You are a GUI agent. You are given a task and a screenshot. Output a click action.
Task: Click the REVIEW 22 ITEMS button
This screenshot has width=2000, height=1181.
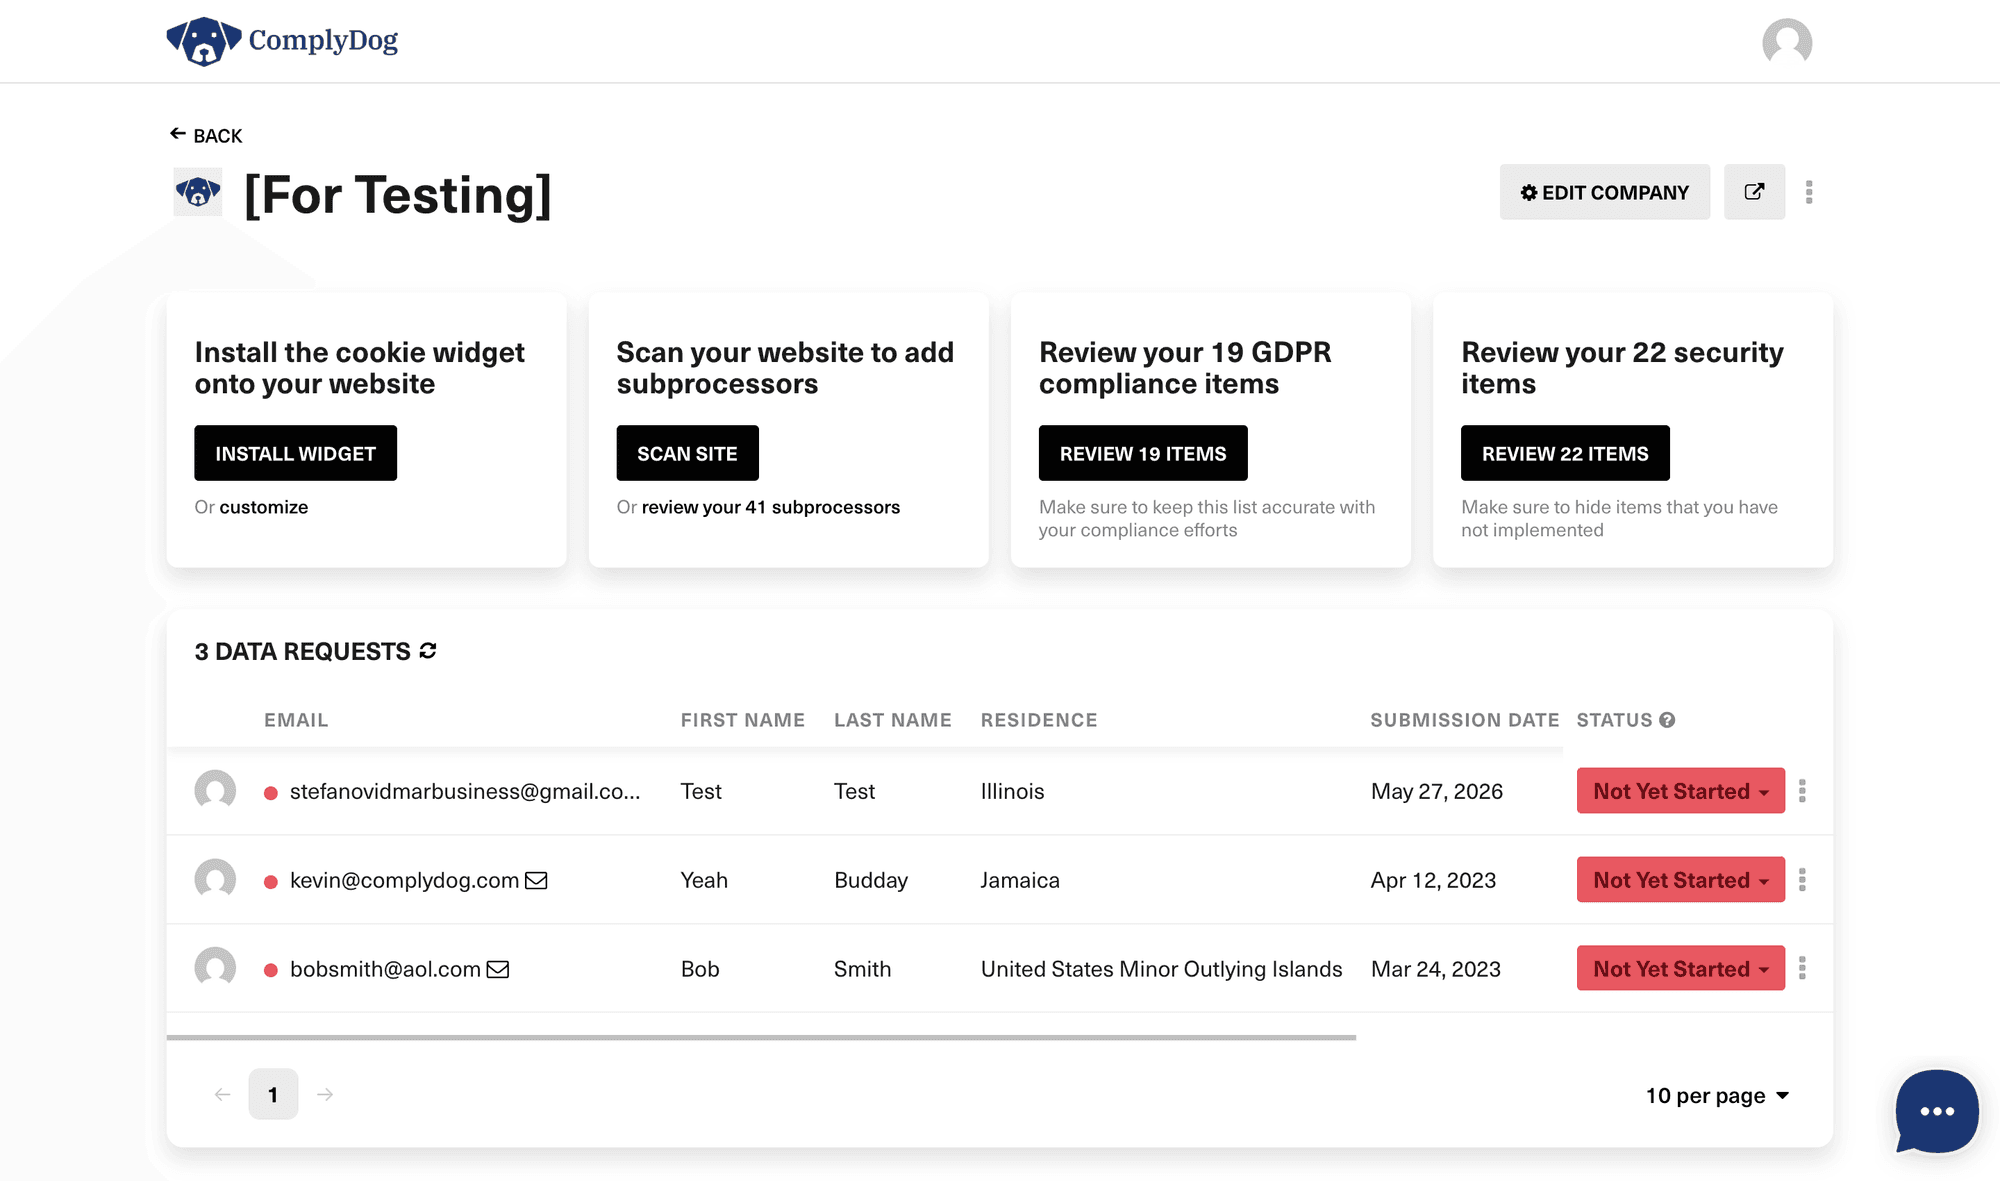point(1565,453)
